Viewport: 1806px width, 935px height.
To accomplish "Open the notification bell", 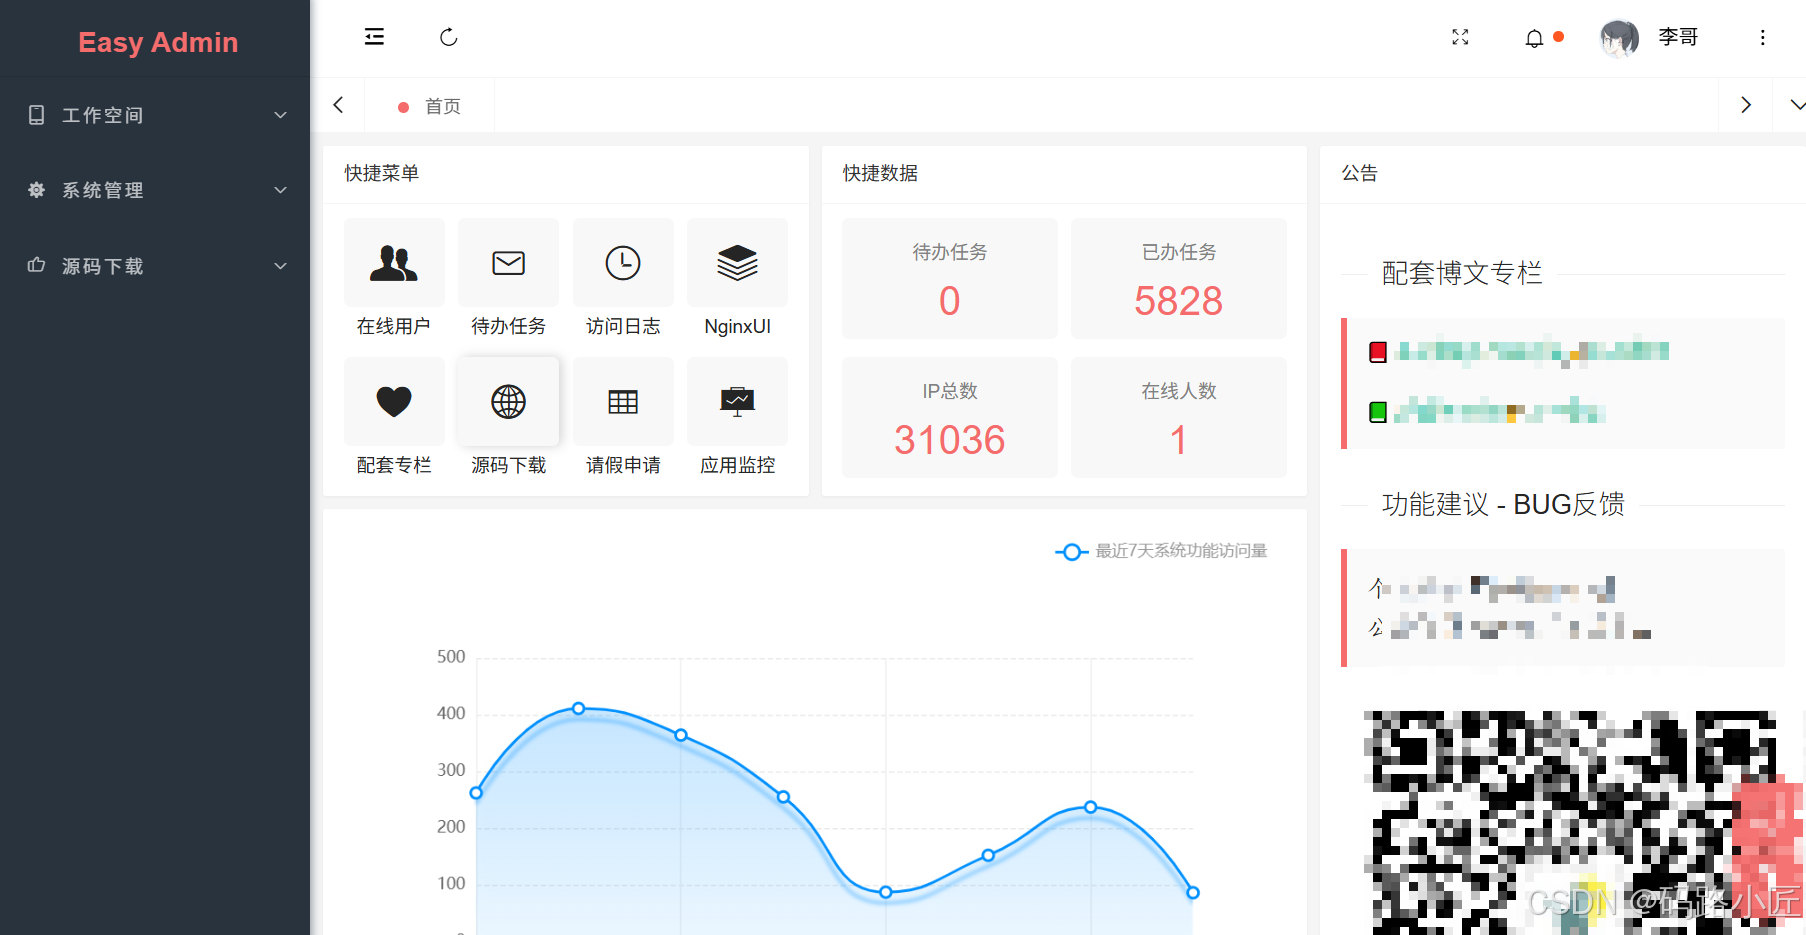I will tap(1534, 38).
